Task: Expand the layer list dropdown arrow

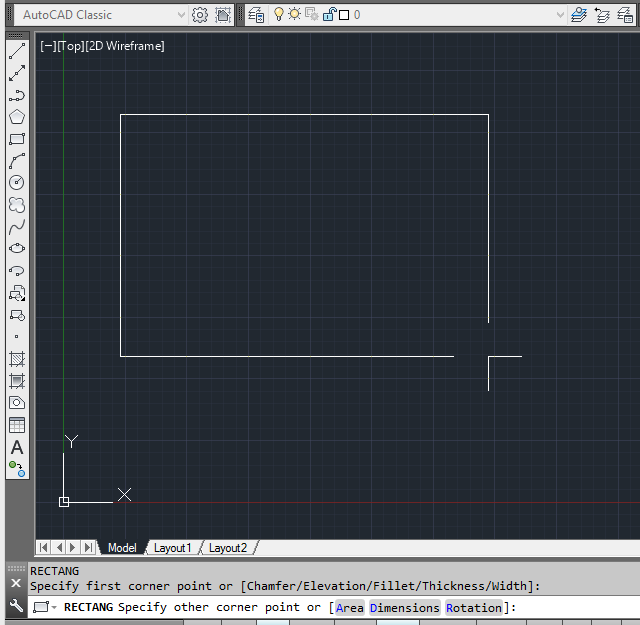Action: (560, 15)
